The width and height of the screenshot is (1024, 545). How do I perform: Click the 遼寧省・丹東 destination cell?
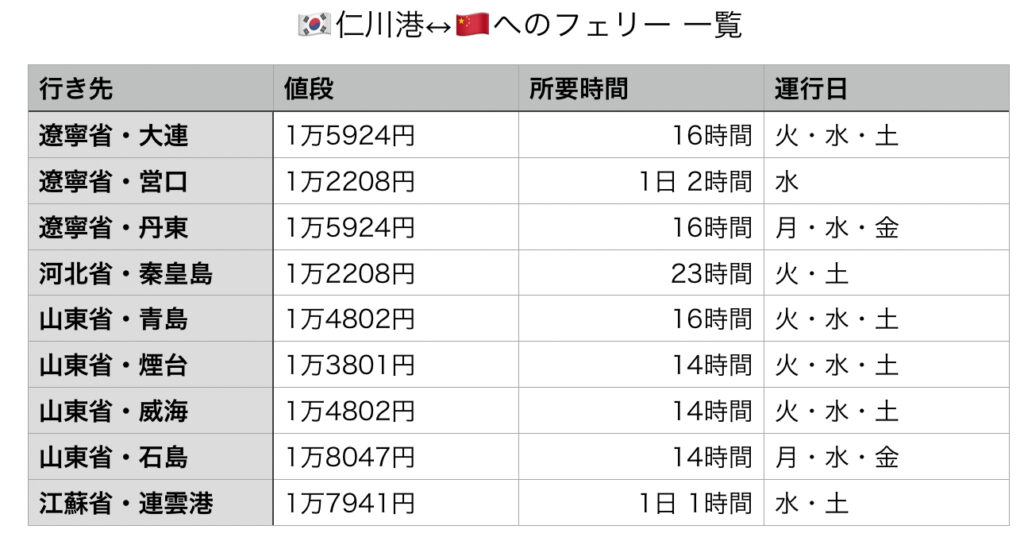pos(151,227)
